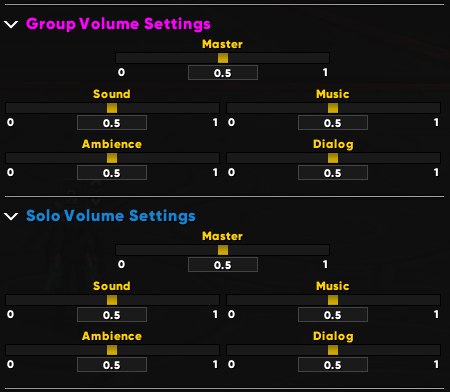
Task: Click the Solo Ambience slider handle
Action: point(112,350)
